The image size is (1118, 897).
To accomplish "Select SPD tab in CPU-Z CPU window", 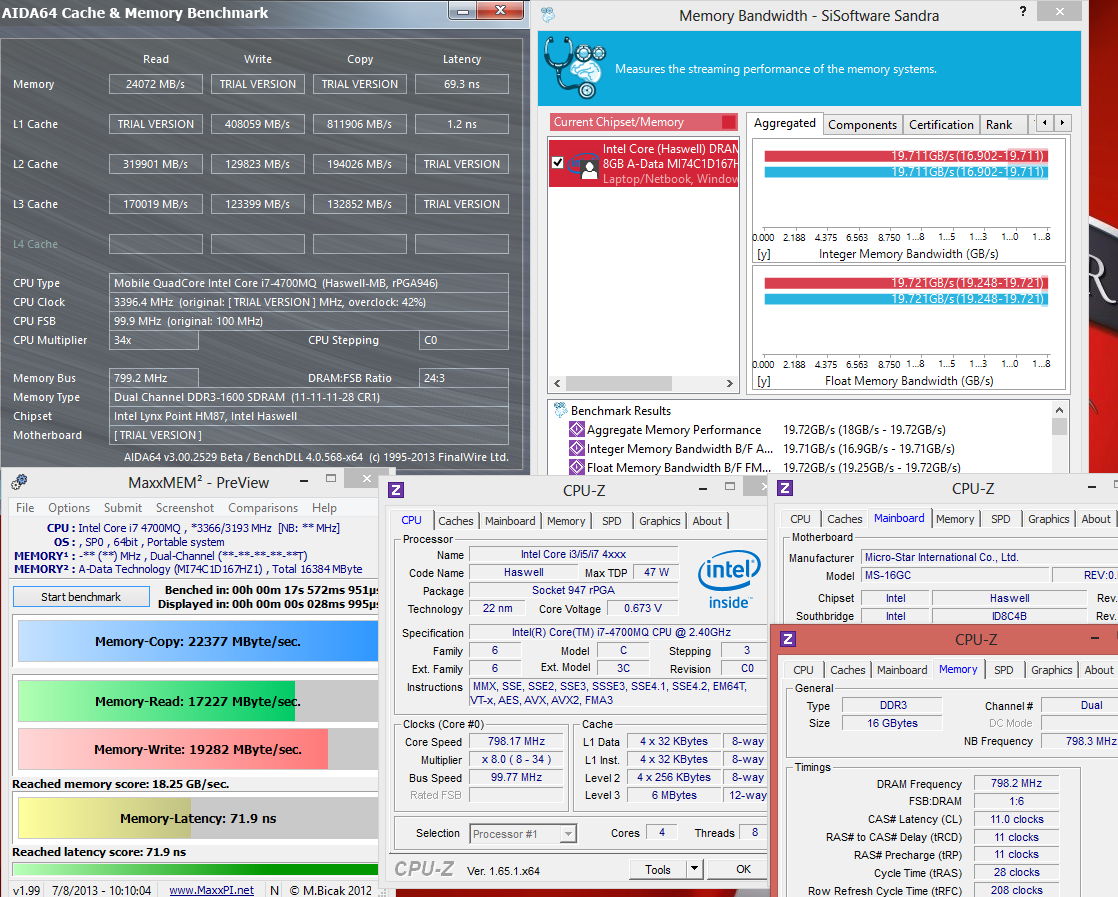I will (x=612, y=521).
